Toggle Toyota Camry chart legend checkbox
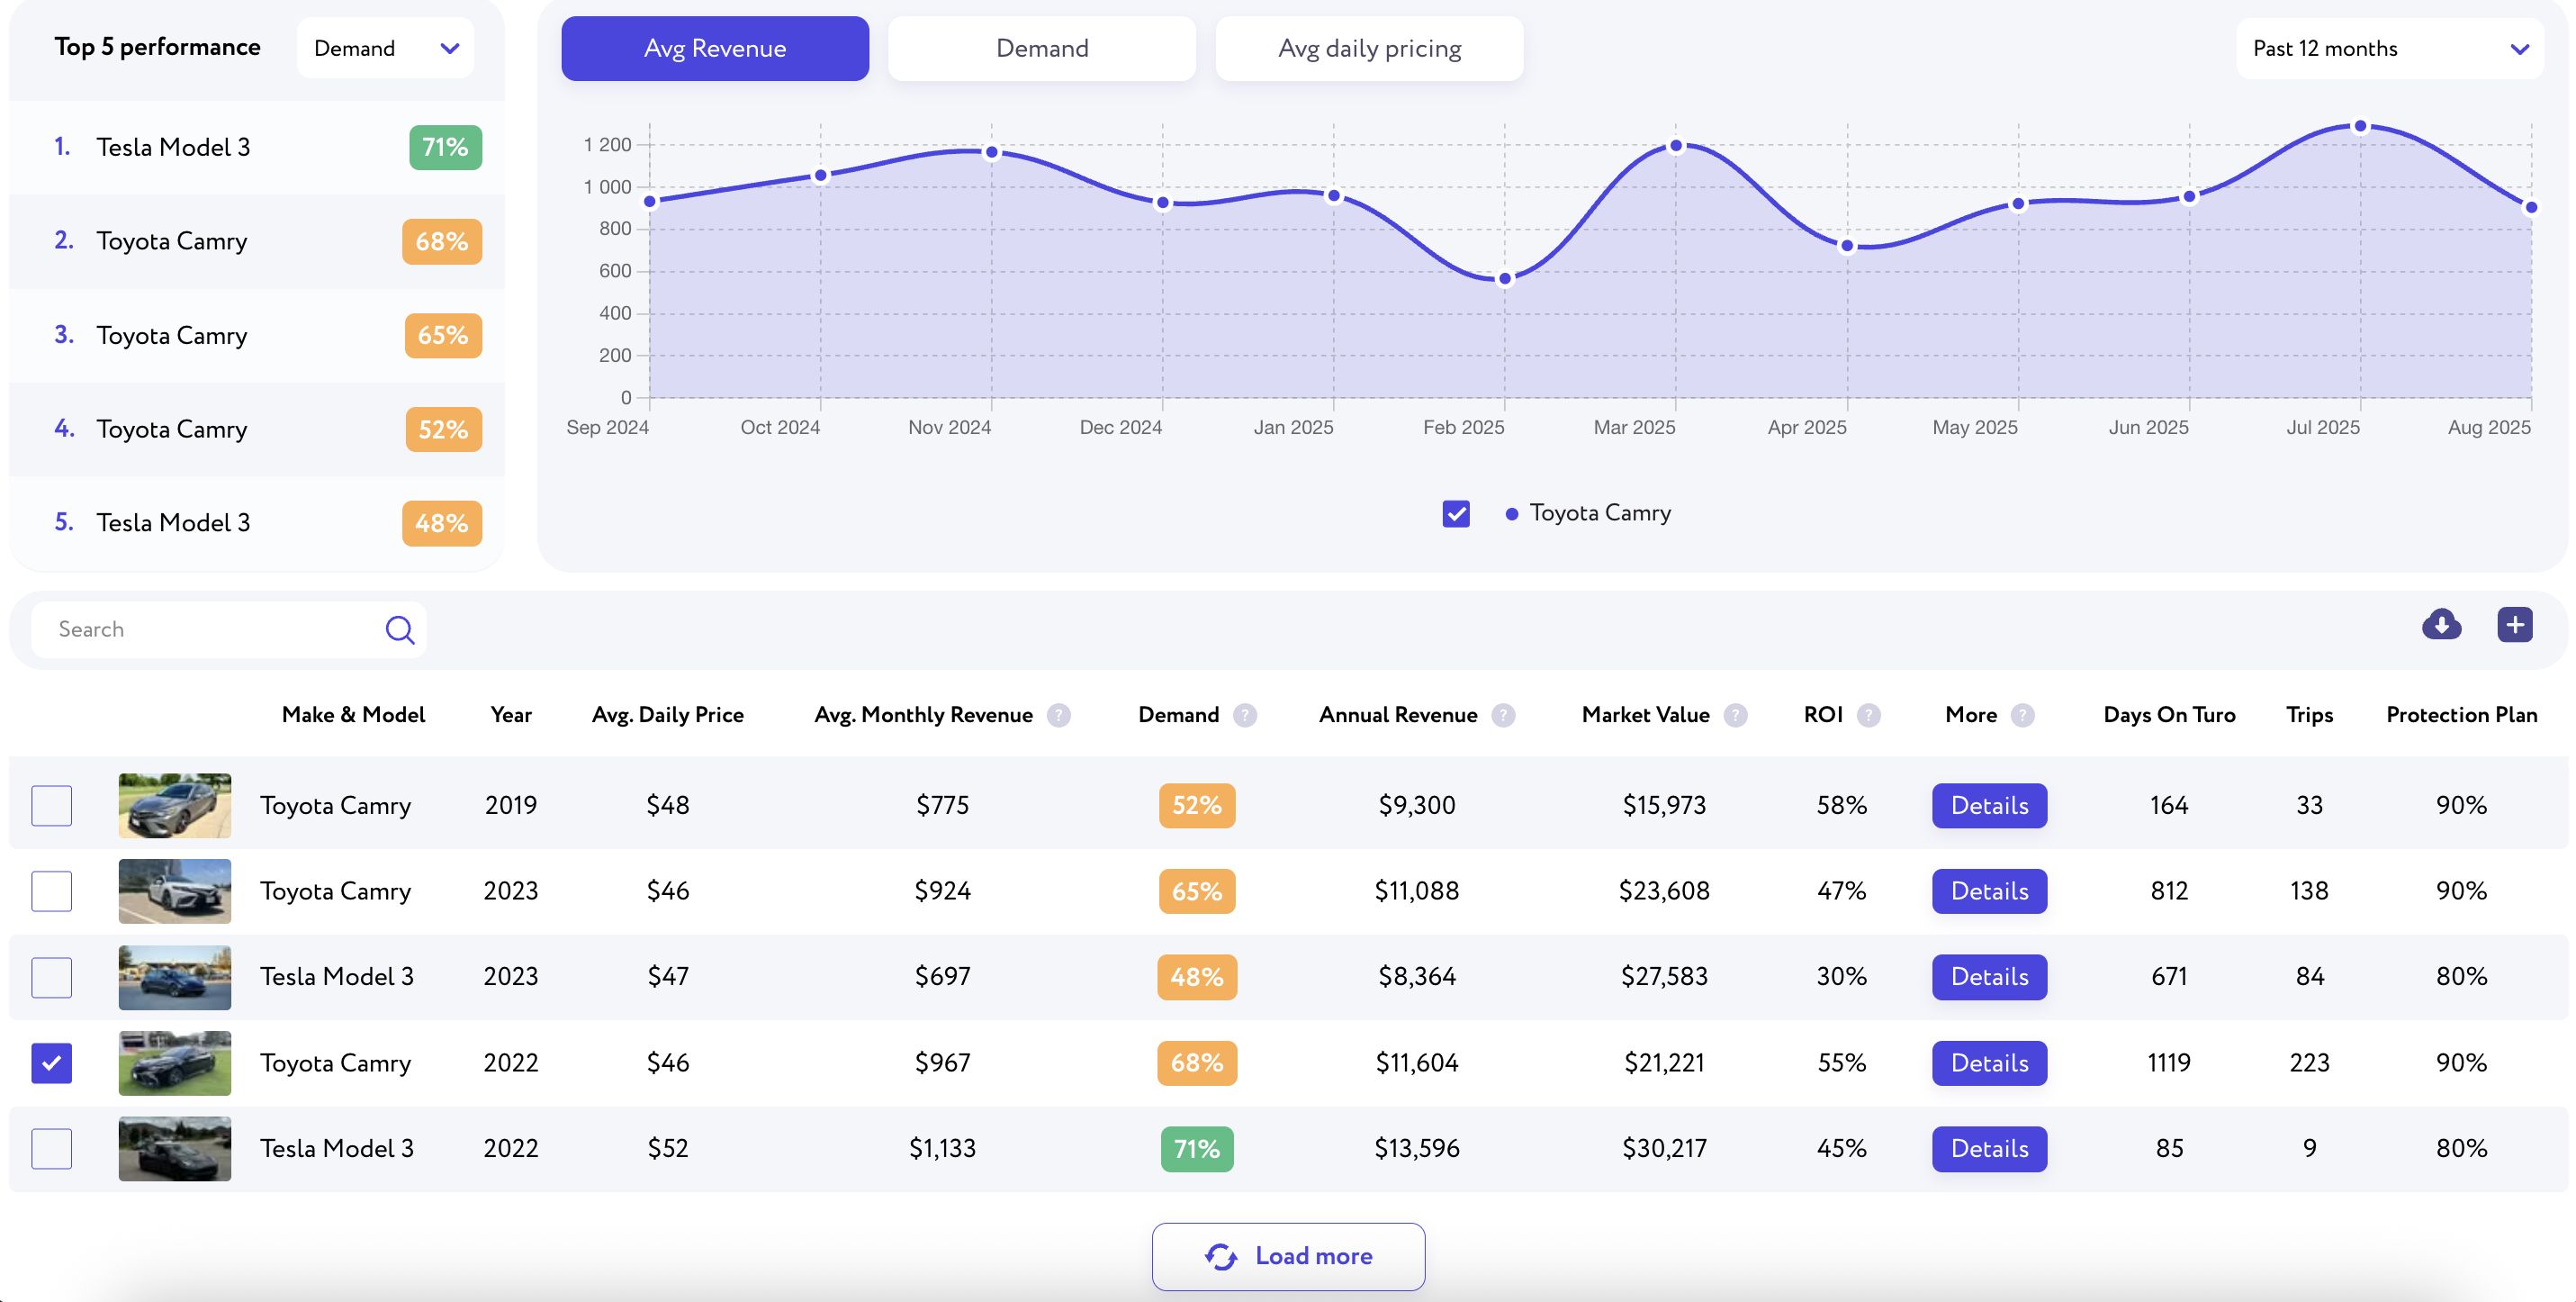The width and height of the screenshot is (2576, 1302). tap(1456, 513)
